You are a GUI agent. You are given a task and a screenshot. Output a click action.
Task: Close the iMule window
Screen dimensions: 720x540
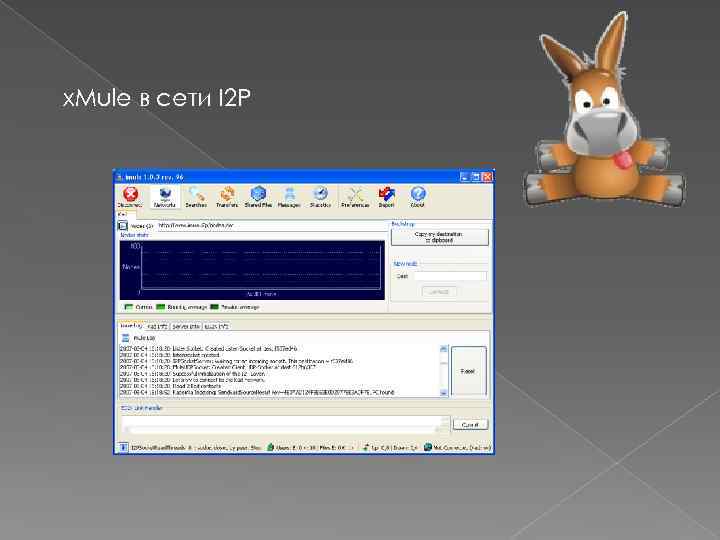[487, 177]
